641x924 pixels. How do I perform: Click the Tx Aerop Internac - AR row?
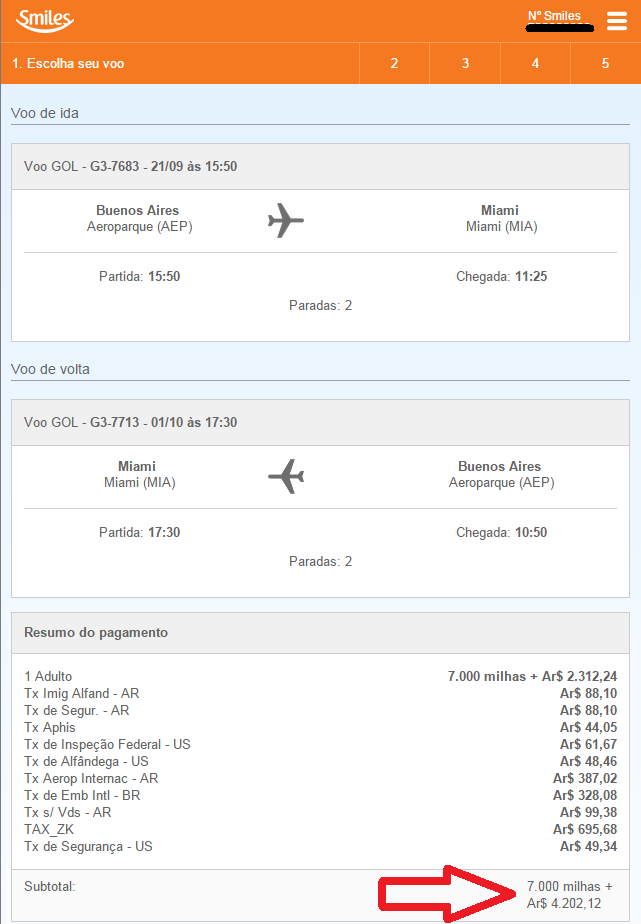tap(320, 778)
